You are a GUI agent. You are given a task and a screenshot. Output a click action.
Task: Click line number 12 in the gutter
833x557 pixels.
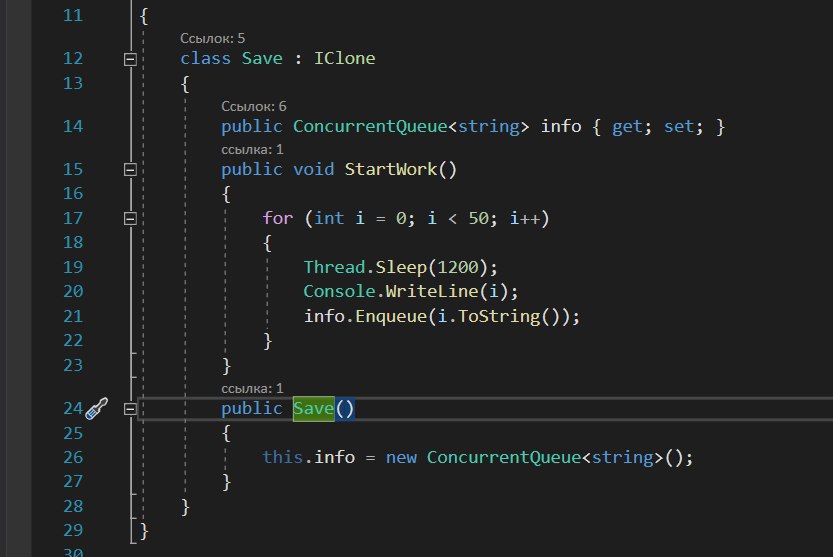click(73, 58)
